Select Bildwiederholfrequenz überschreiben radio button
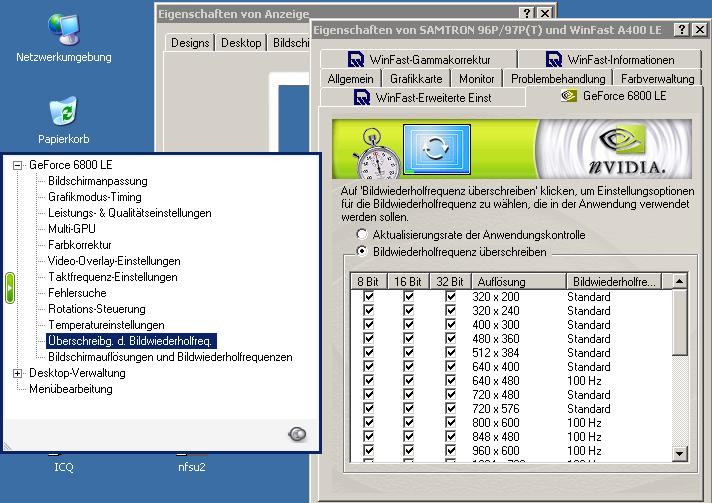 [x=362, y=251]
